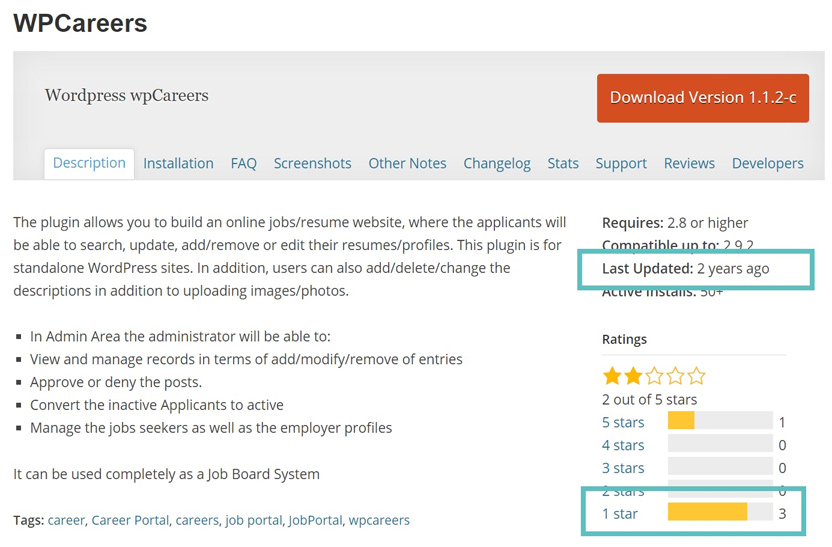Click the 'Wordpress wpCareers' subtitle text
This screenshot has width=832, height=547.
pos(127,95)
